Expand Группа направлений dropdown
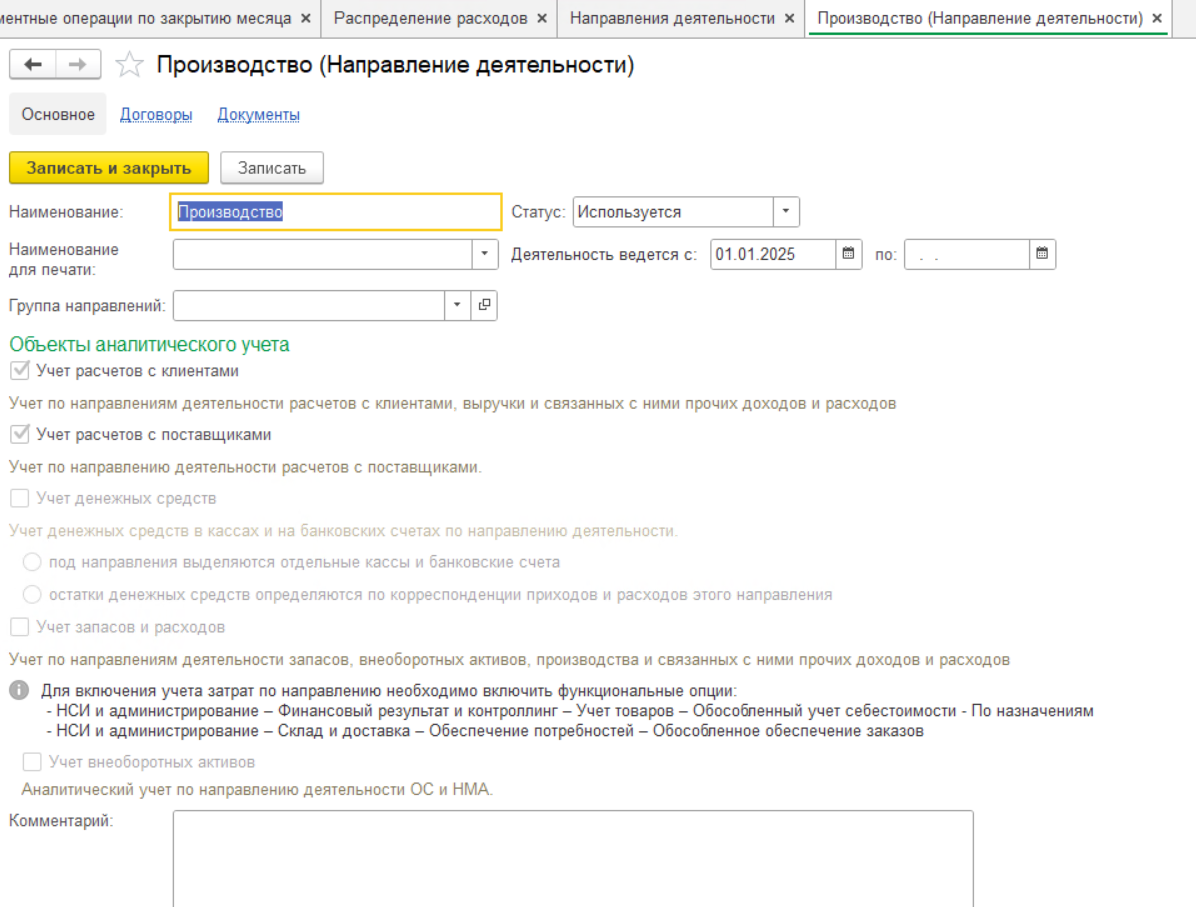Viewport: 1196px width, 907px height. (458, 305)
